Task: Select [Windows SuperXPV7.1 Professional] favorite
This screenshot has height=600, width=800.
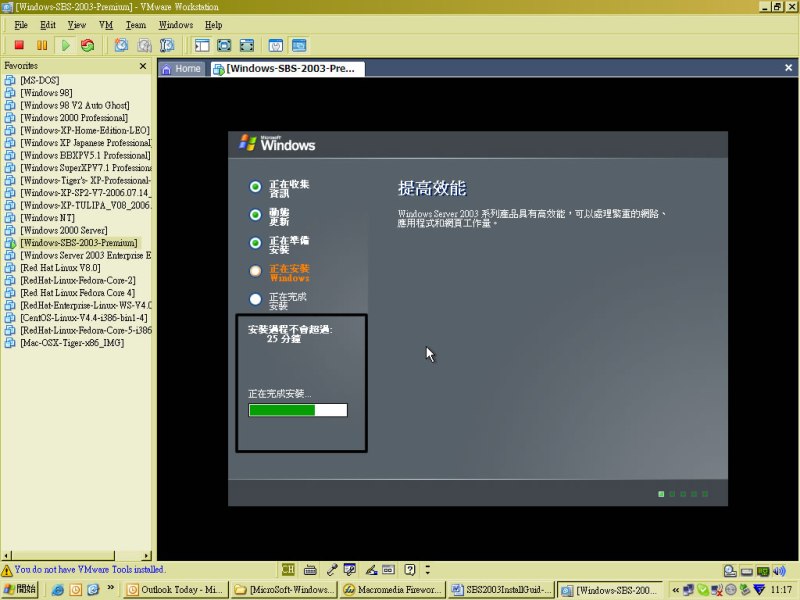Action: coord(85,168)
